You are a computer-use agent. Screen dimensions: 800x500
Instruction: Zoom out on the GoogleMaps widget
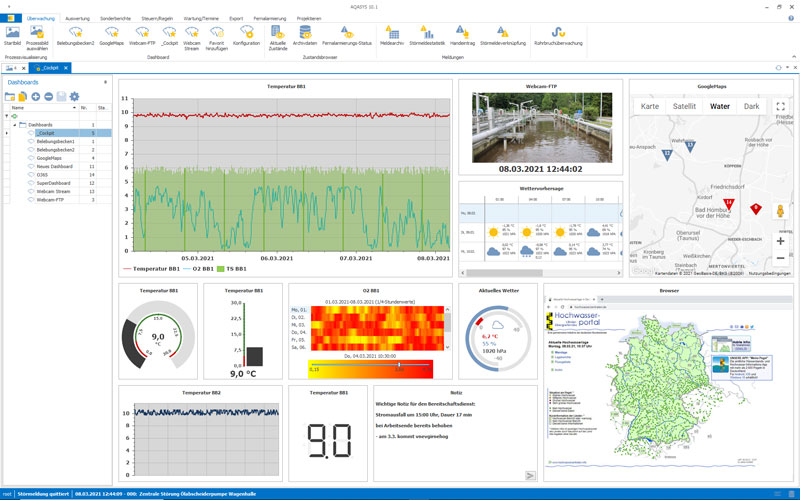coord(780,259)
